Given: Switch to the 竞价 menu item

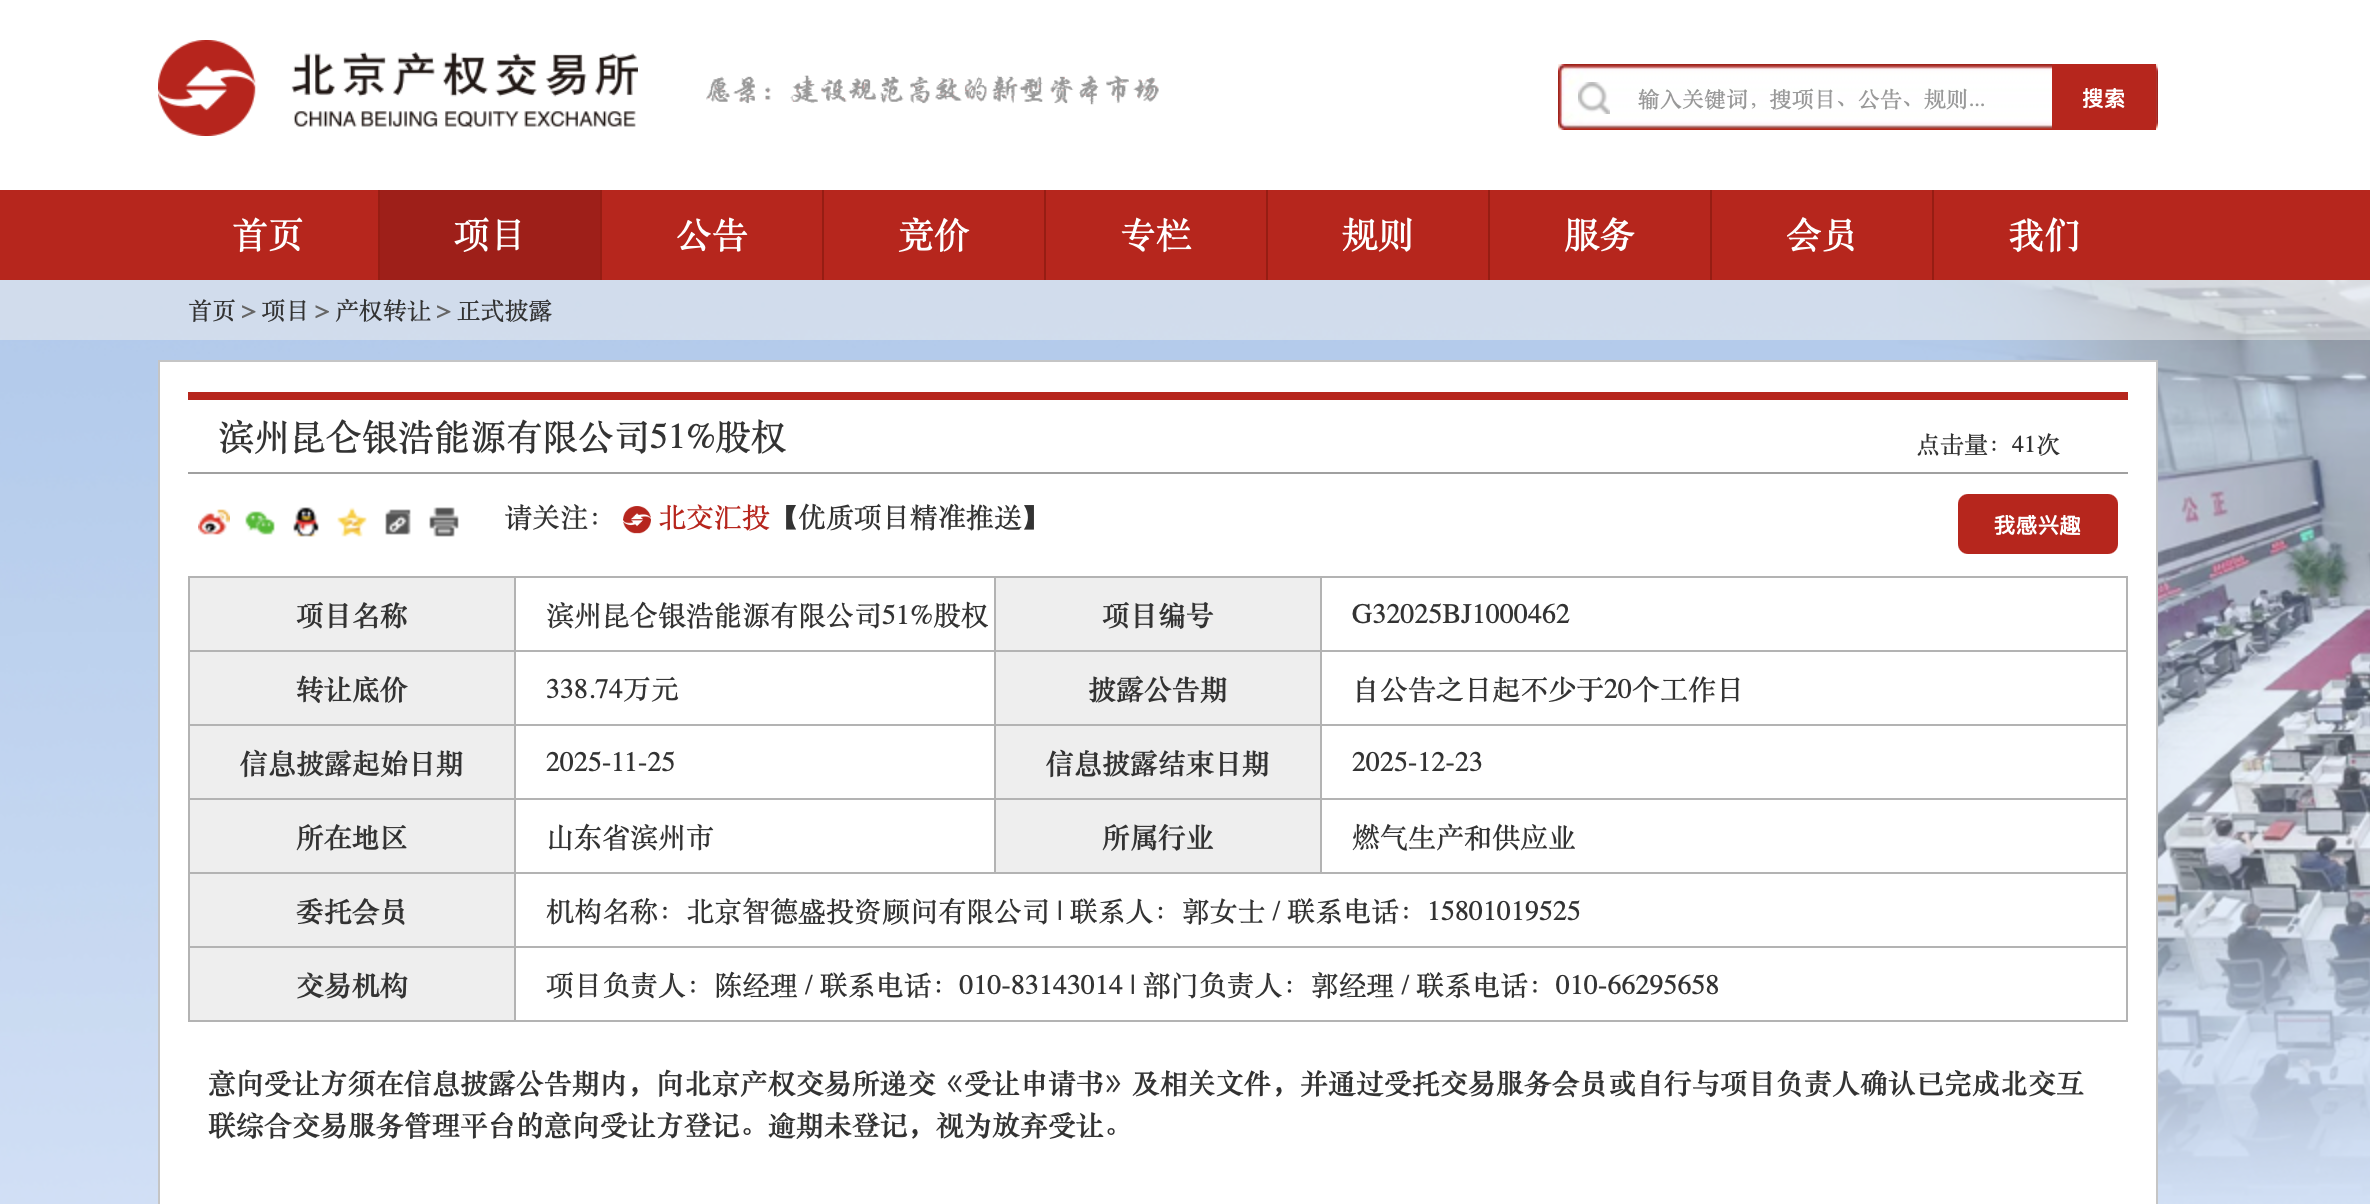Looking at the screenshot, I should 933,235.
